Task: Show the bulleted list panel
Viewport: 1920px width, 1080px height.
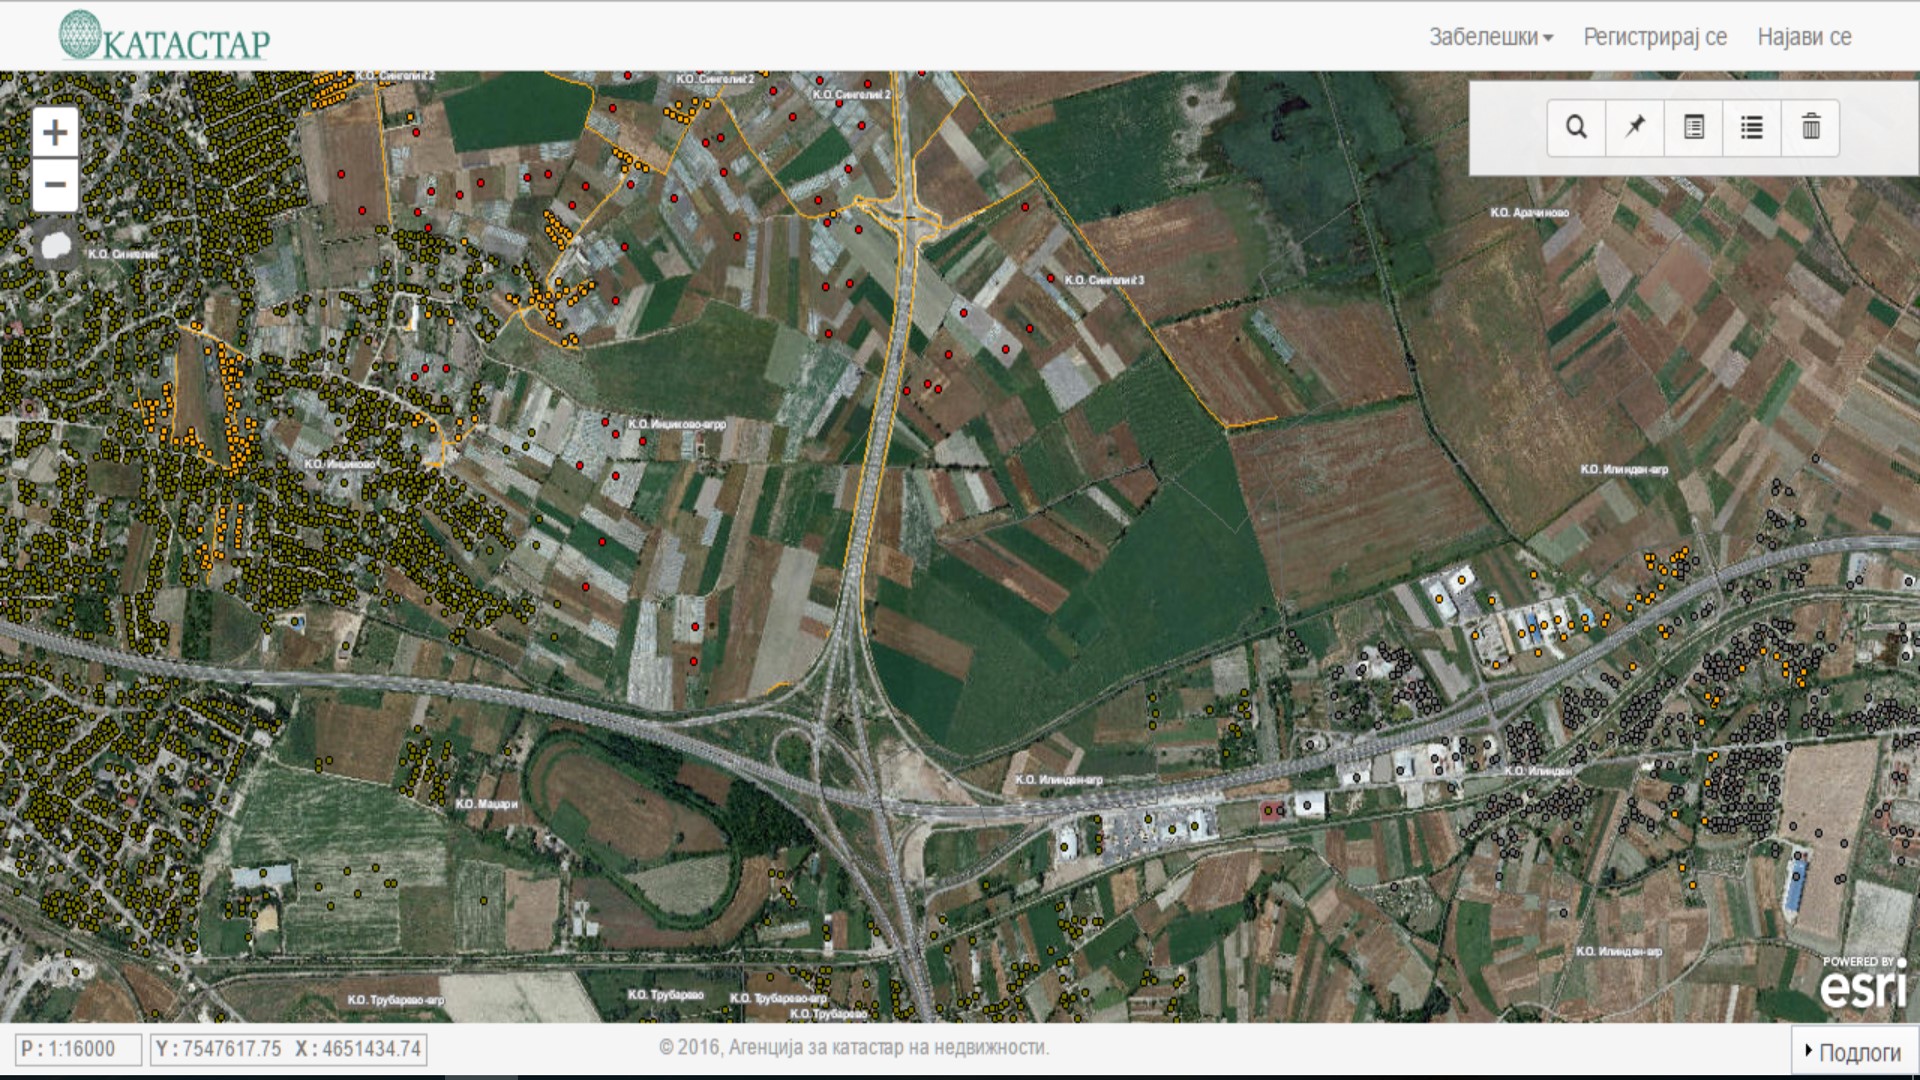Action: click(x=1752, y=128)
